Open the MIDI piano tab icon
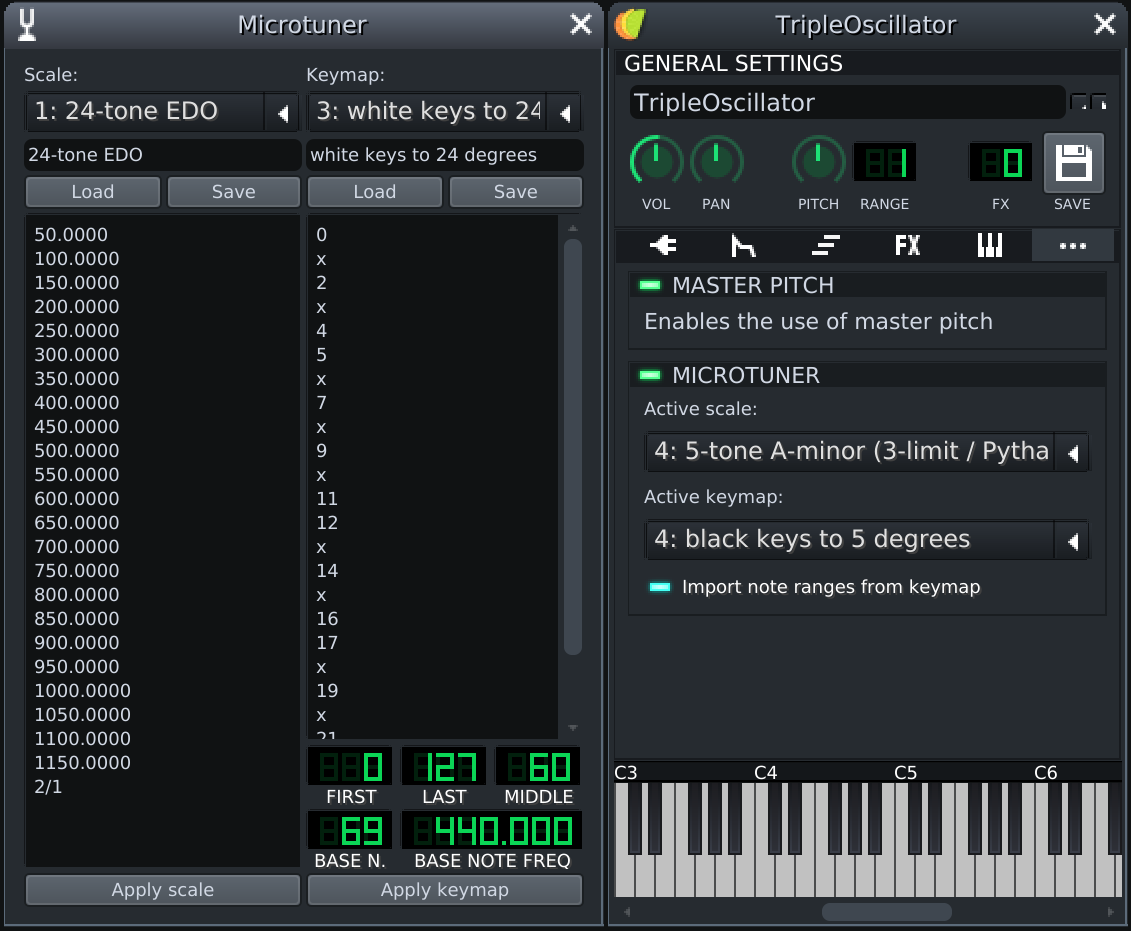This screenshot has width=1131, height=931. (989, 245)
